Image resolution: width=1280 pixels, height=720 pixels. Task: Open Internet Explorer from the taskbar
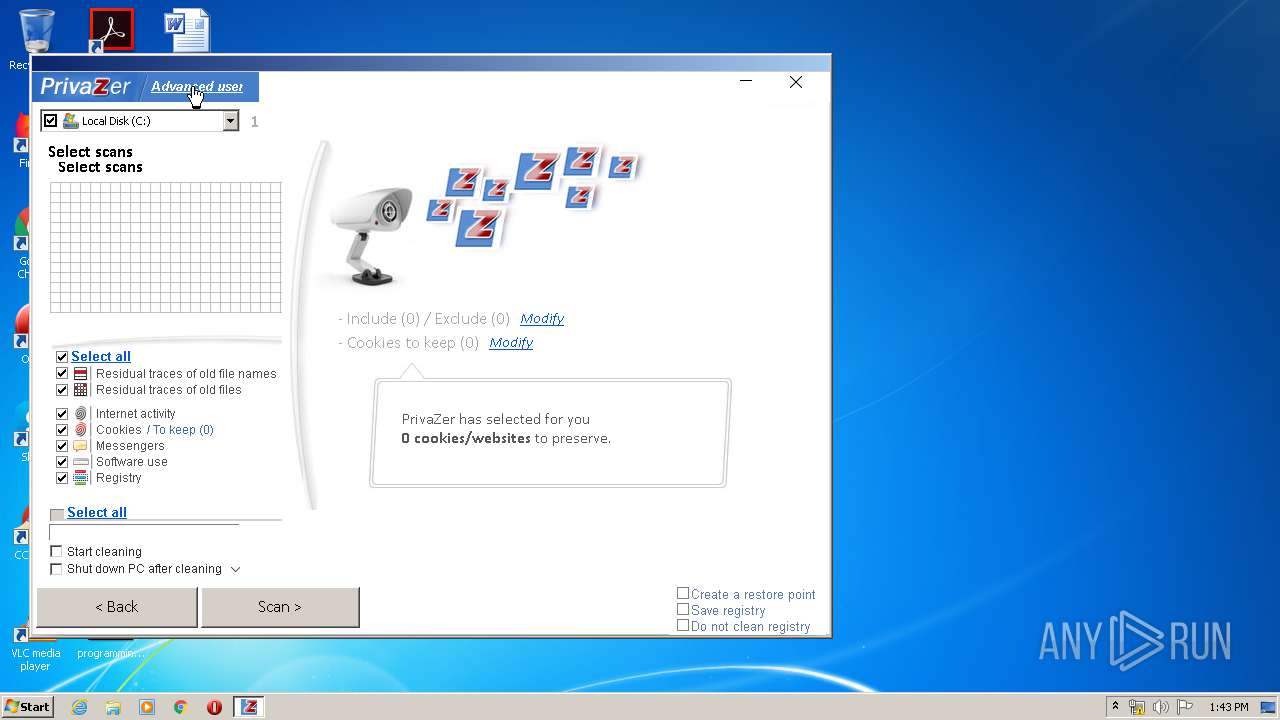pyautogui.click(x=79, y=707)
